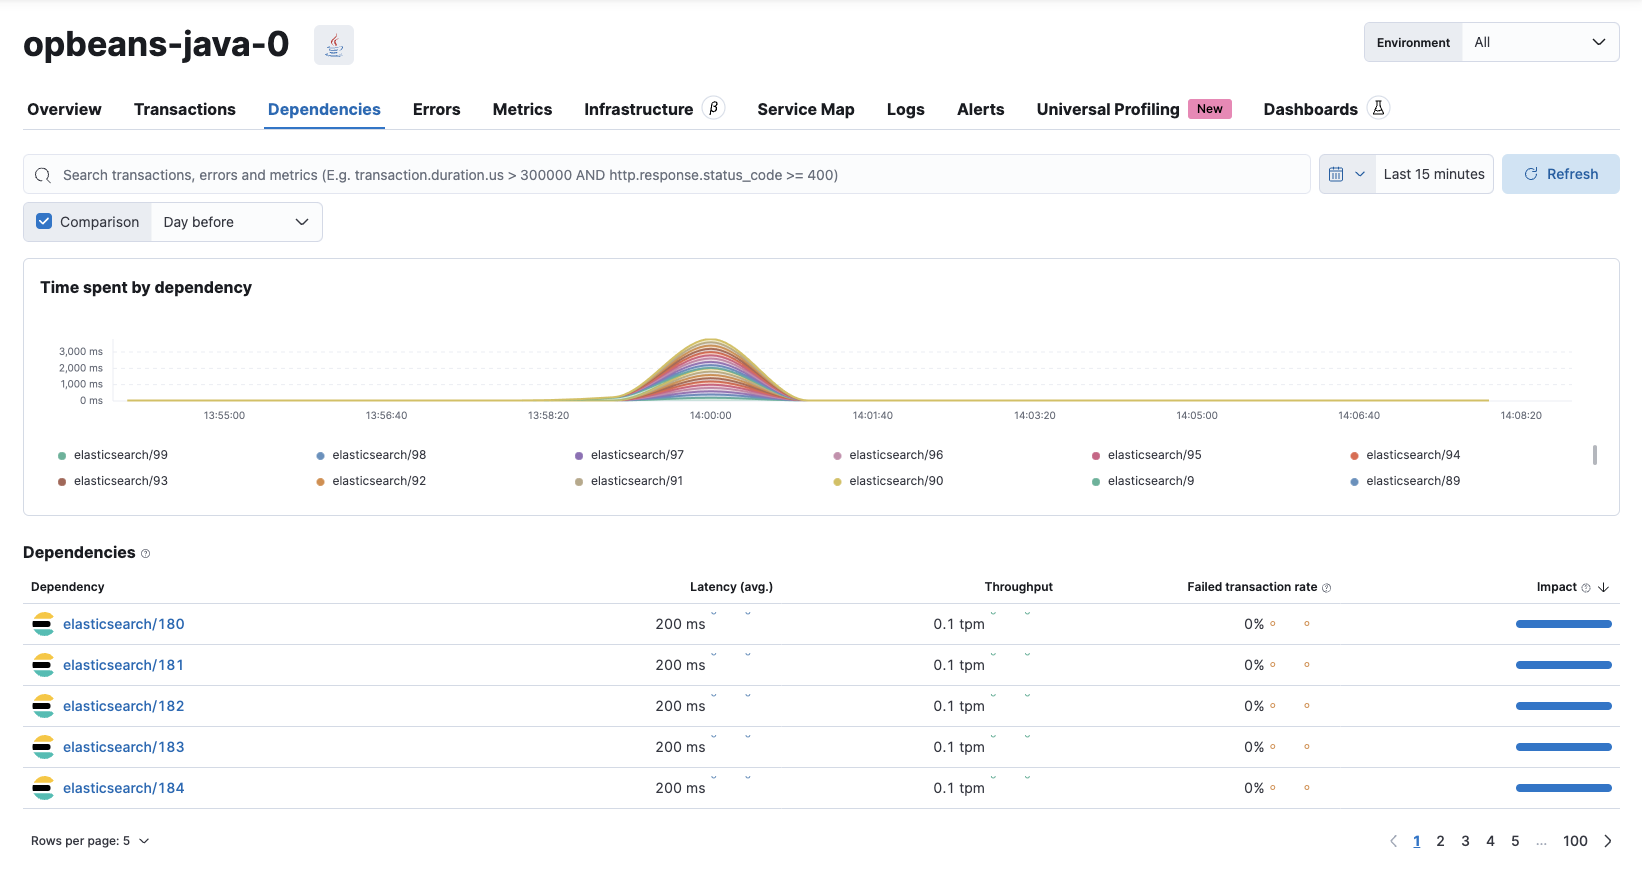
Task: Click the search transactions query field
Action: coord(667,174)
